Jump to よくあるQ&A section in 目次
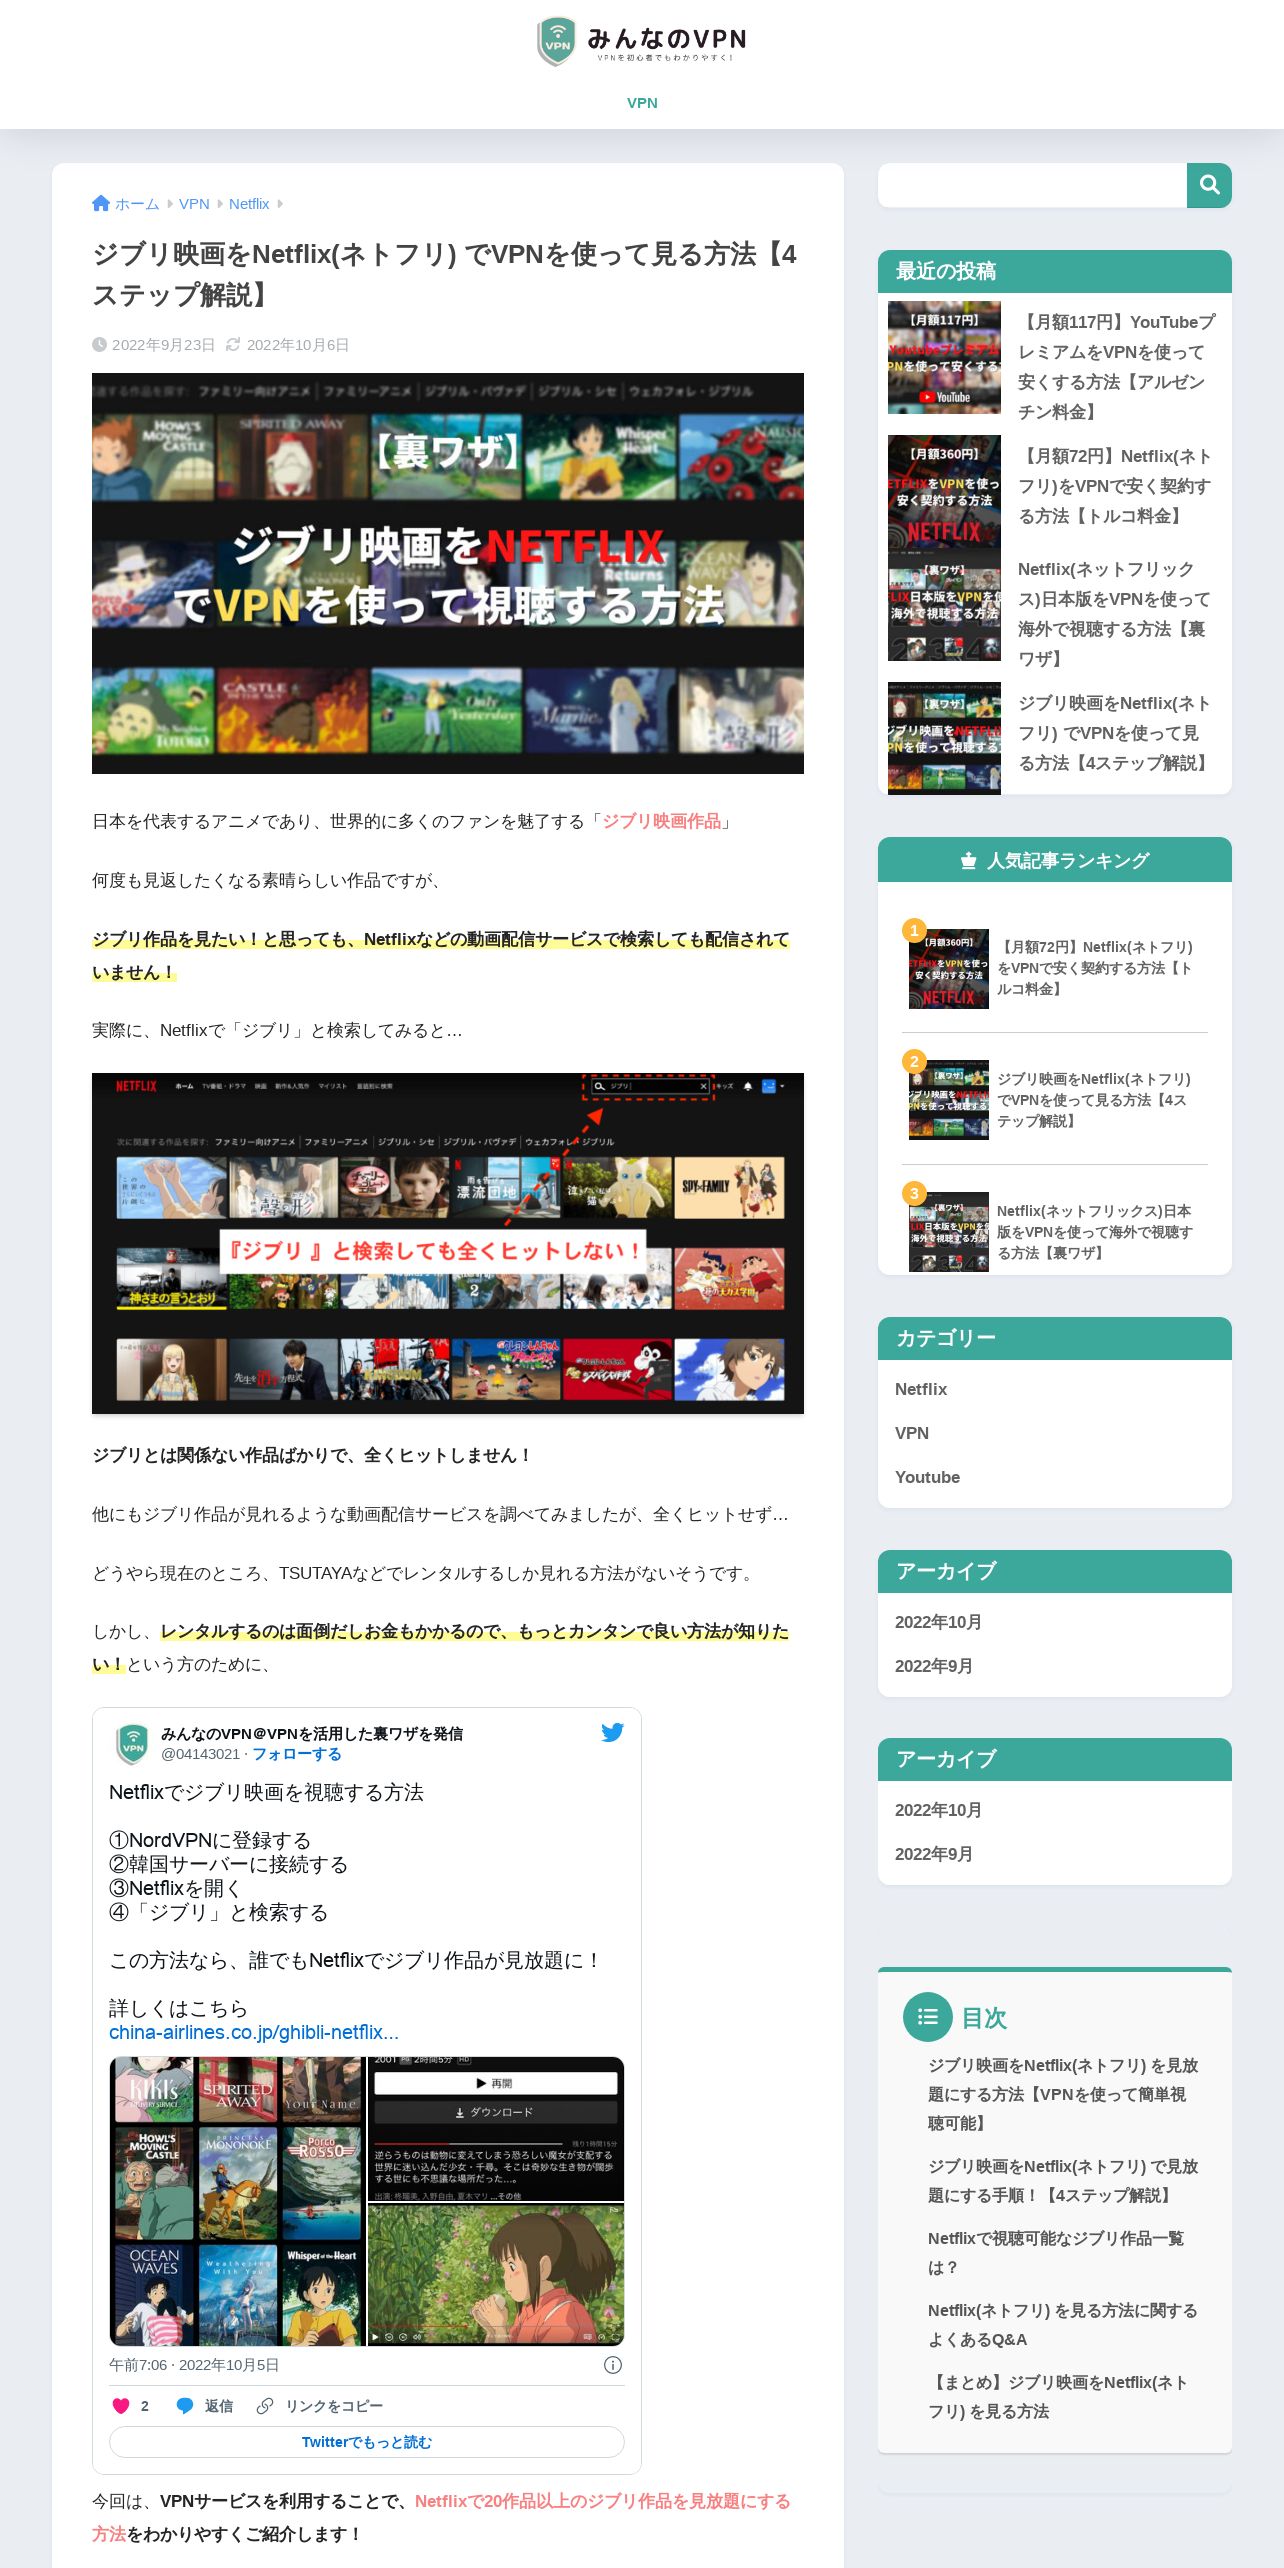1284x2568 pixels. [1063, 2325]
